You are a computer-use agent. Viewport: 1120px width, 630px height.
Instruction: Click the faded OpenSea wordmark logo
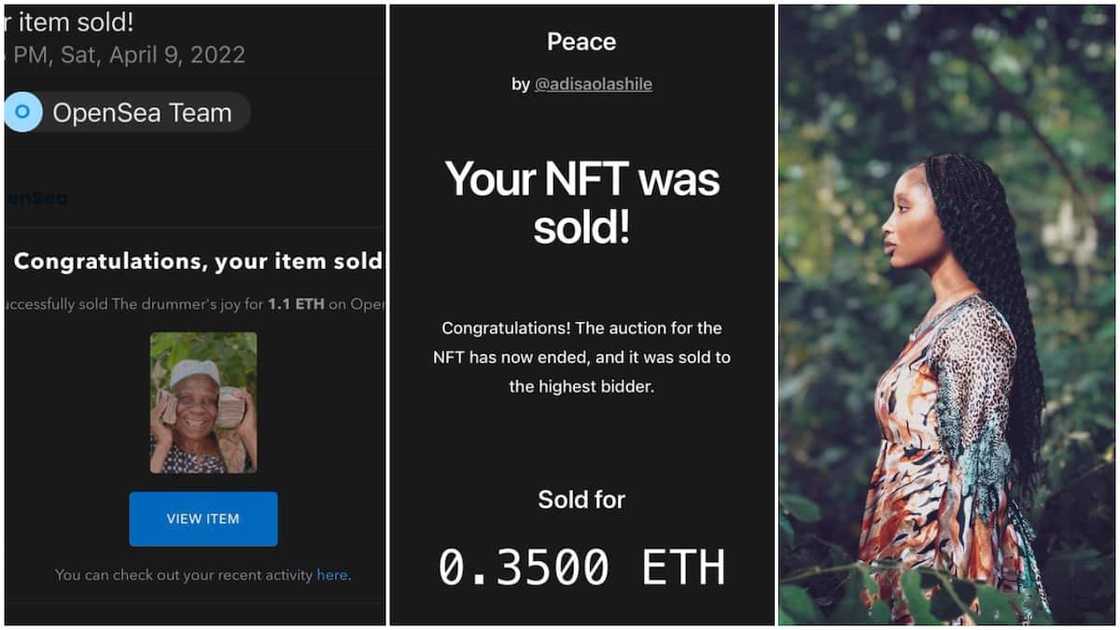pyautogui.click(x=35, y=197)
